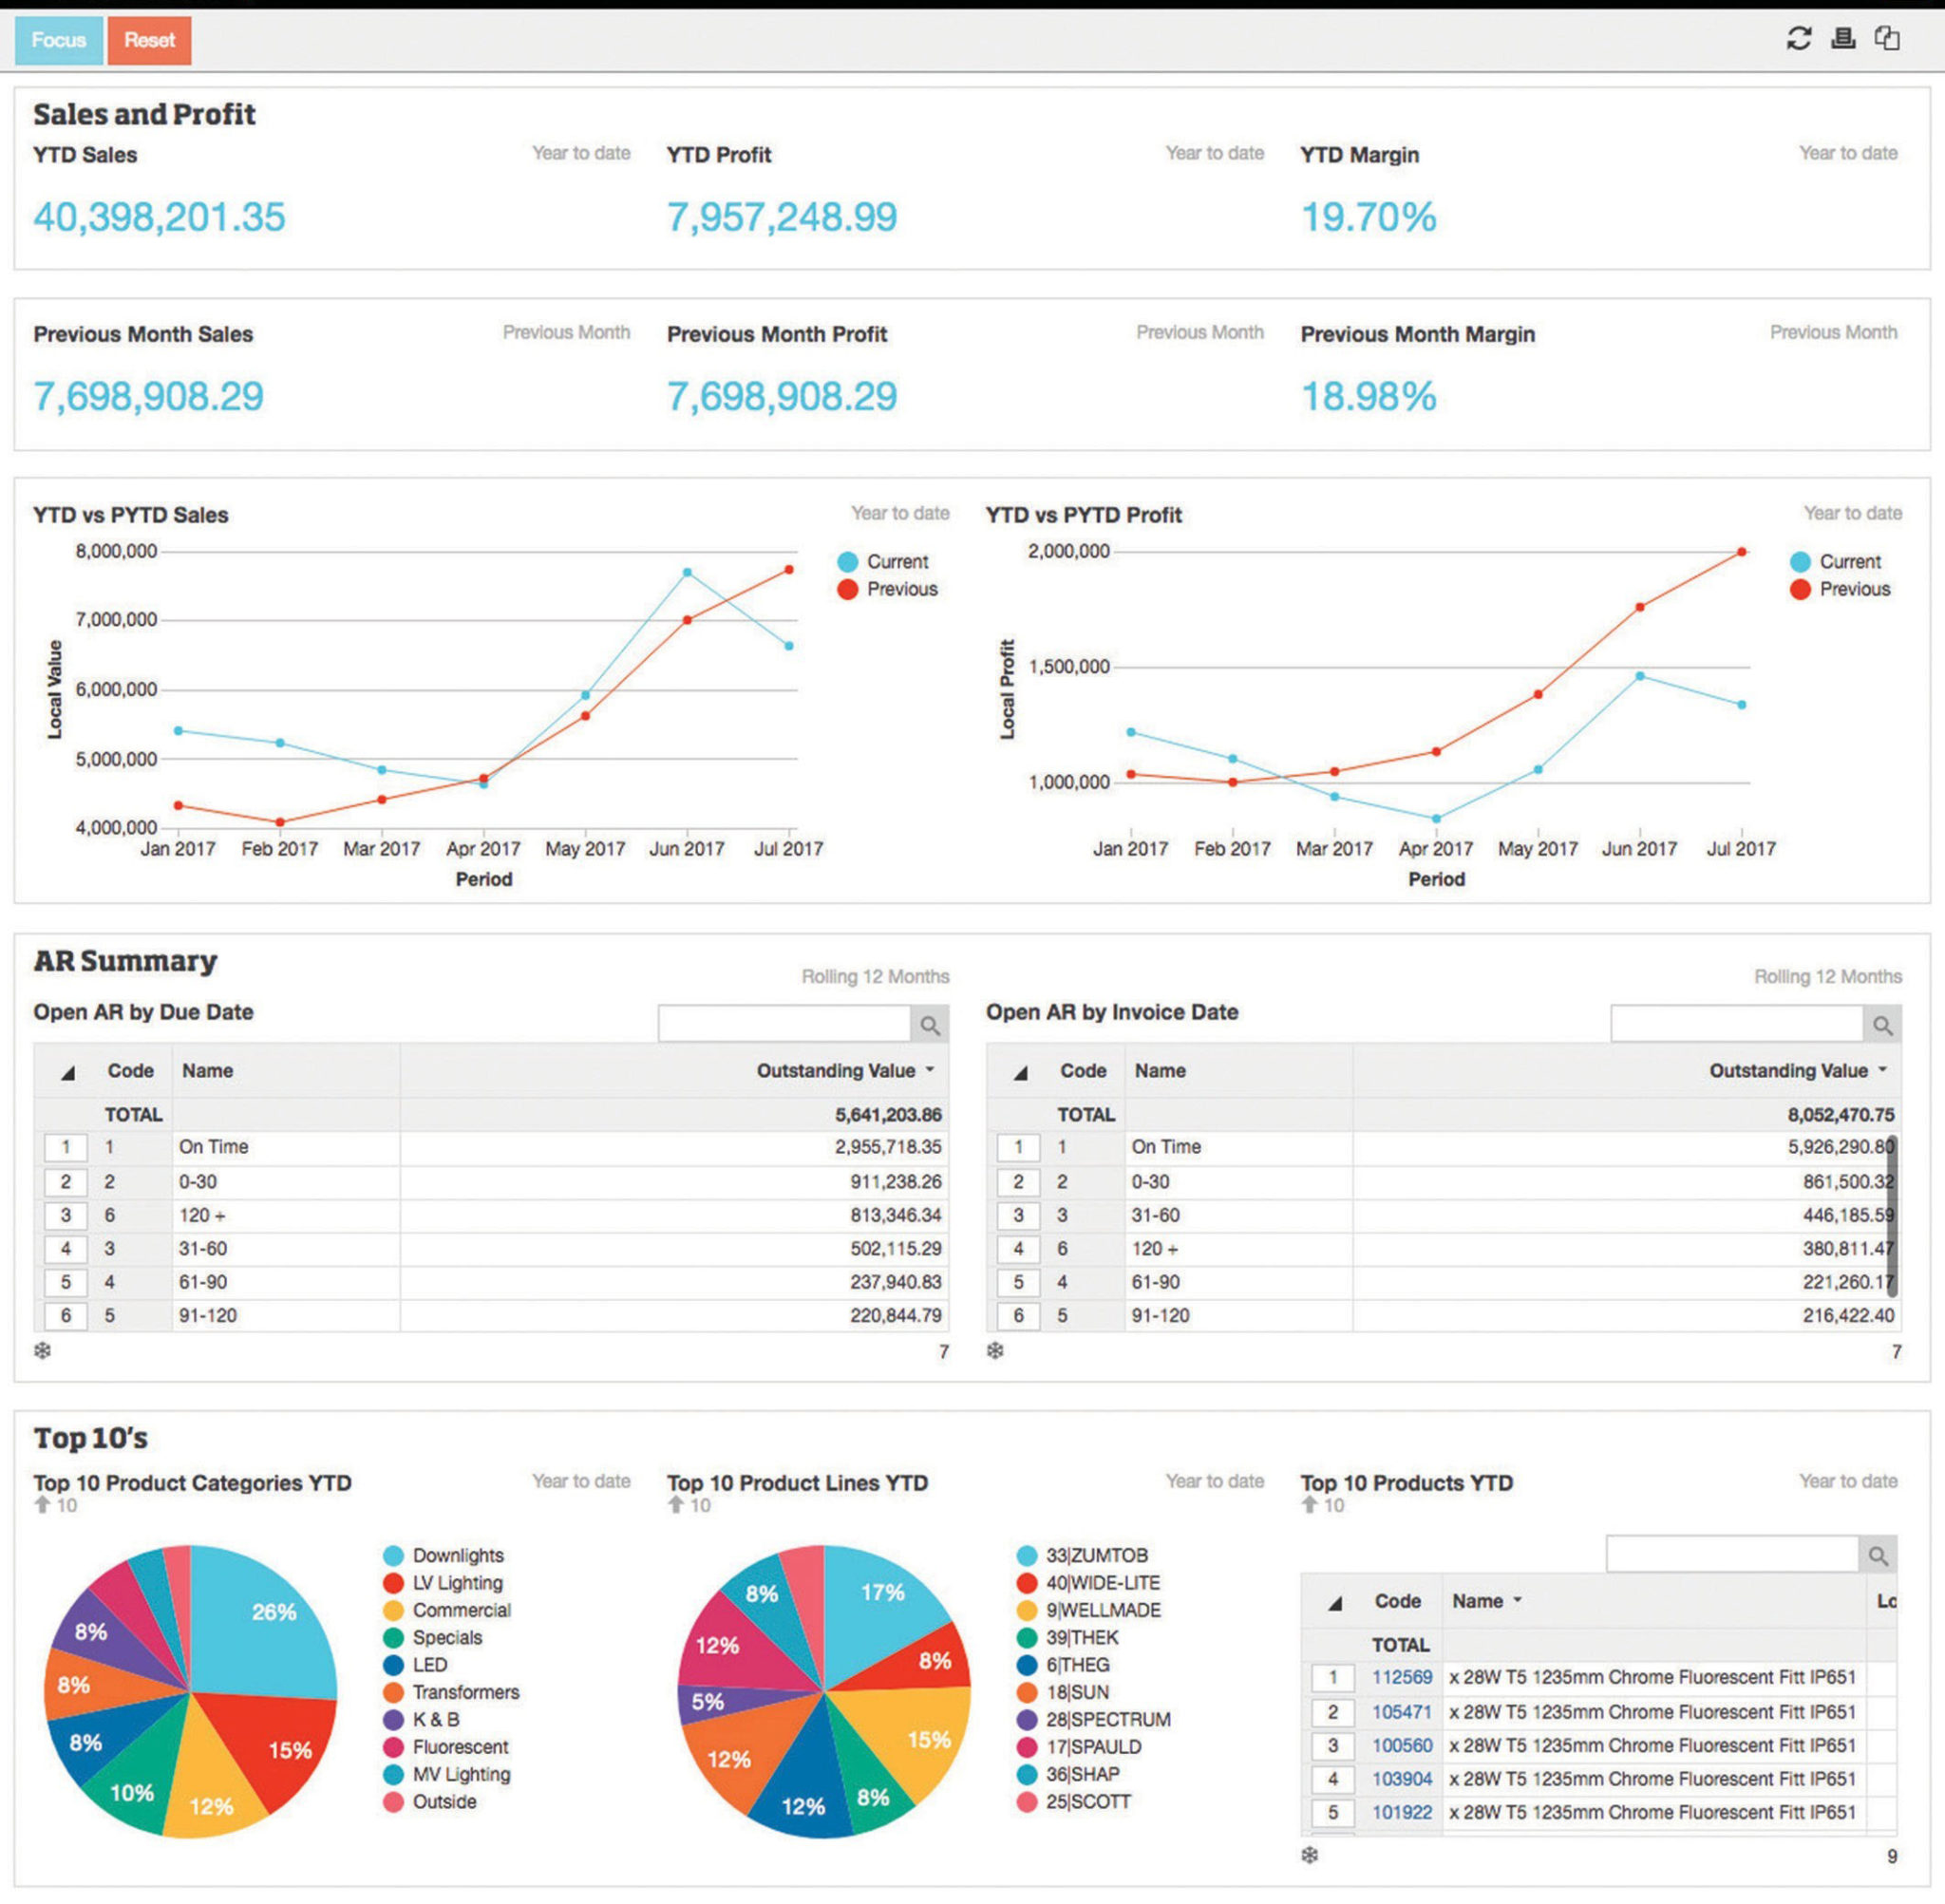Click the print dashboard icon

click(x=1843, y=40)
